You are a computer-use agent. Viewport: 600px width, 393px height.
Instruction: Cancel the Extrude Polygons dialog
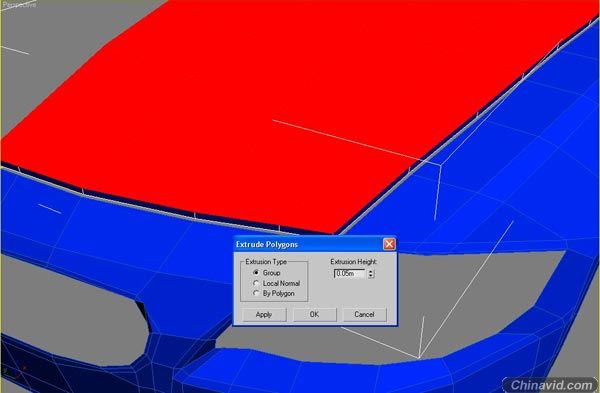[x=364, y=315]
